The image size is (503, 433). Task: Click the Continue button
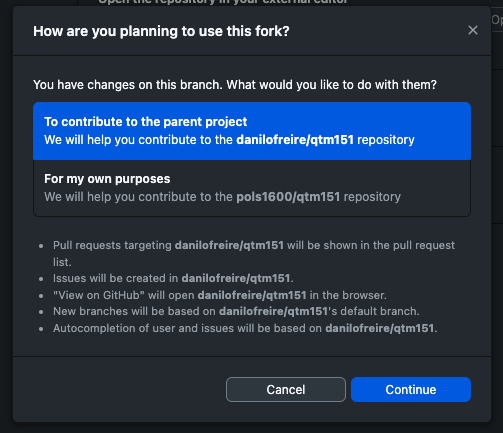click(411, 389)
